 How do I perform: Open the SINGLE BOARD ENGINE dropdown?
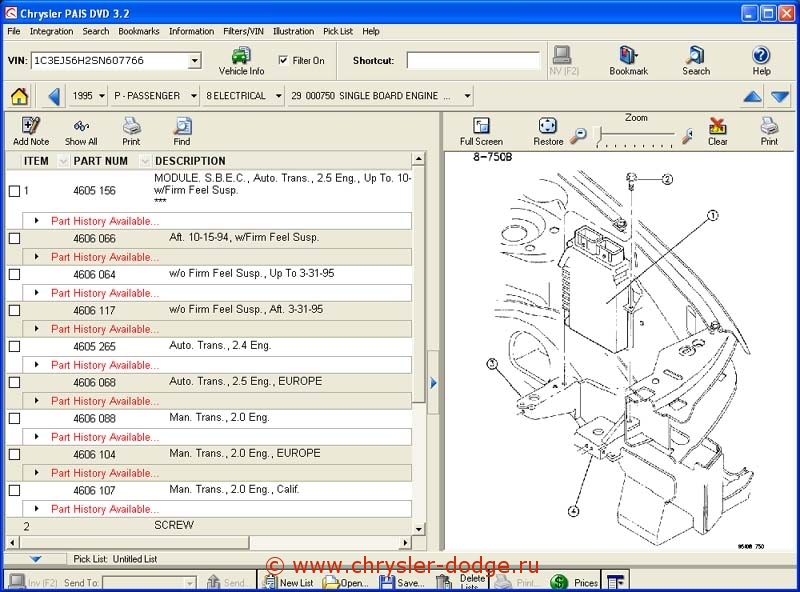point(467,96)
